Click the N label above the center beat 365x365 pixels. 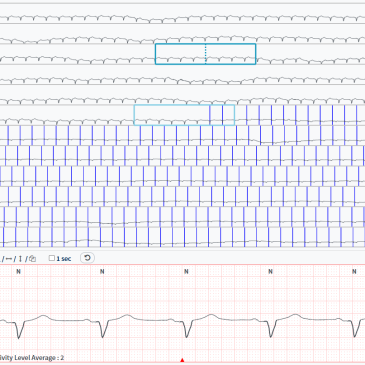[186, 272]
